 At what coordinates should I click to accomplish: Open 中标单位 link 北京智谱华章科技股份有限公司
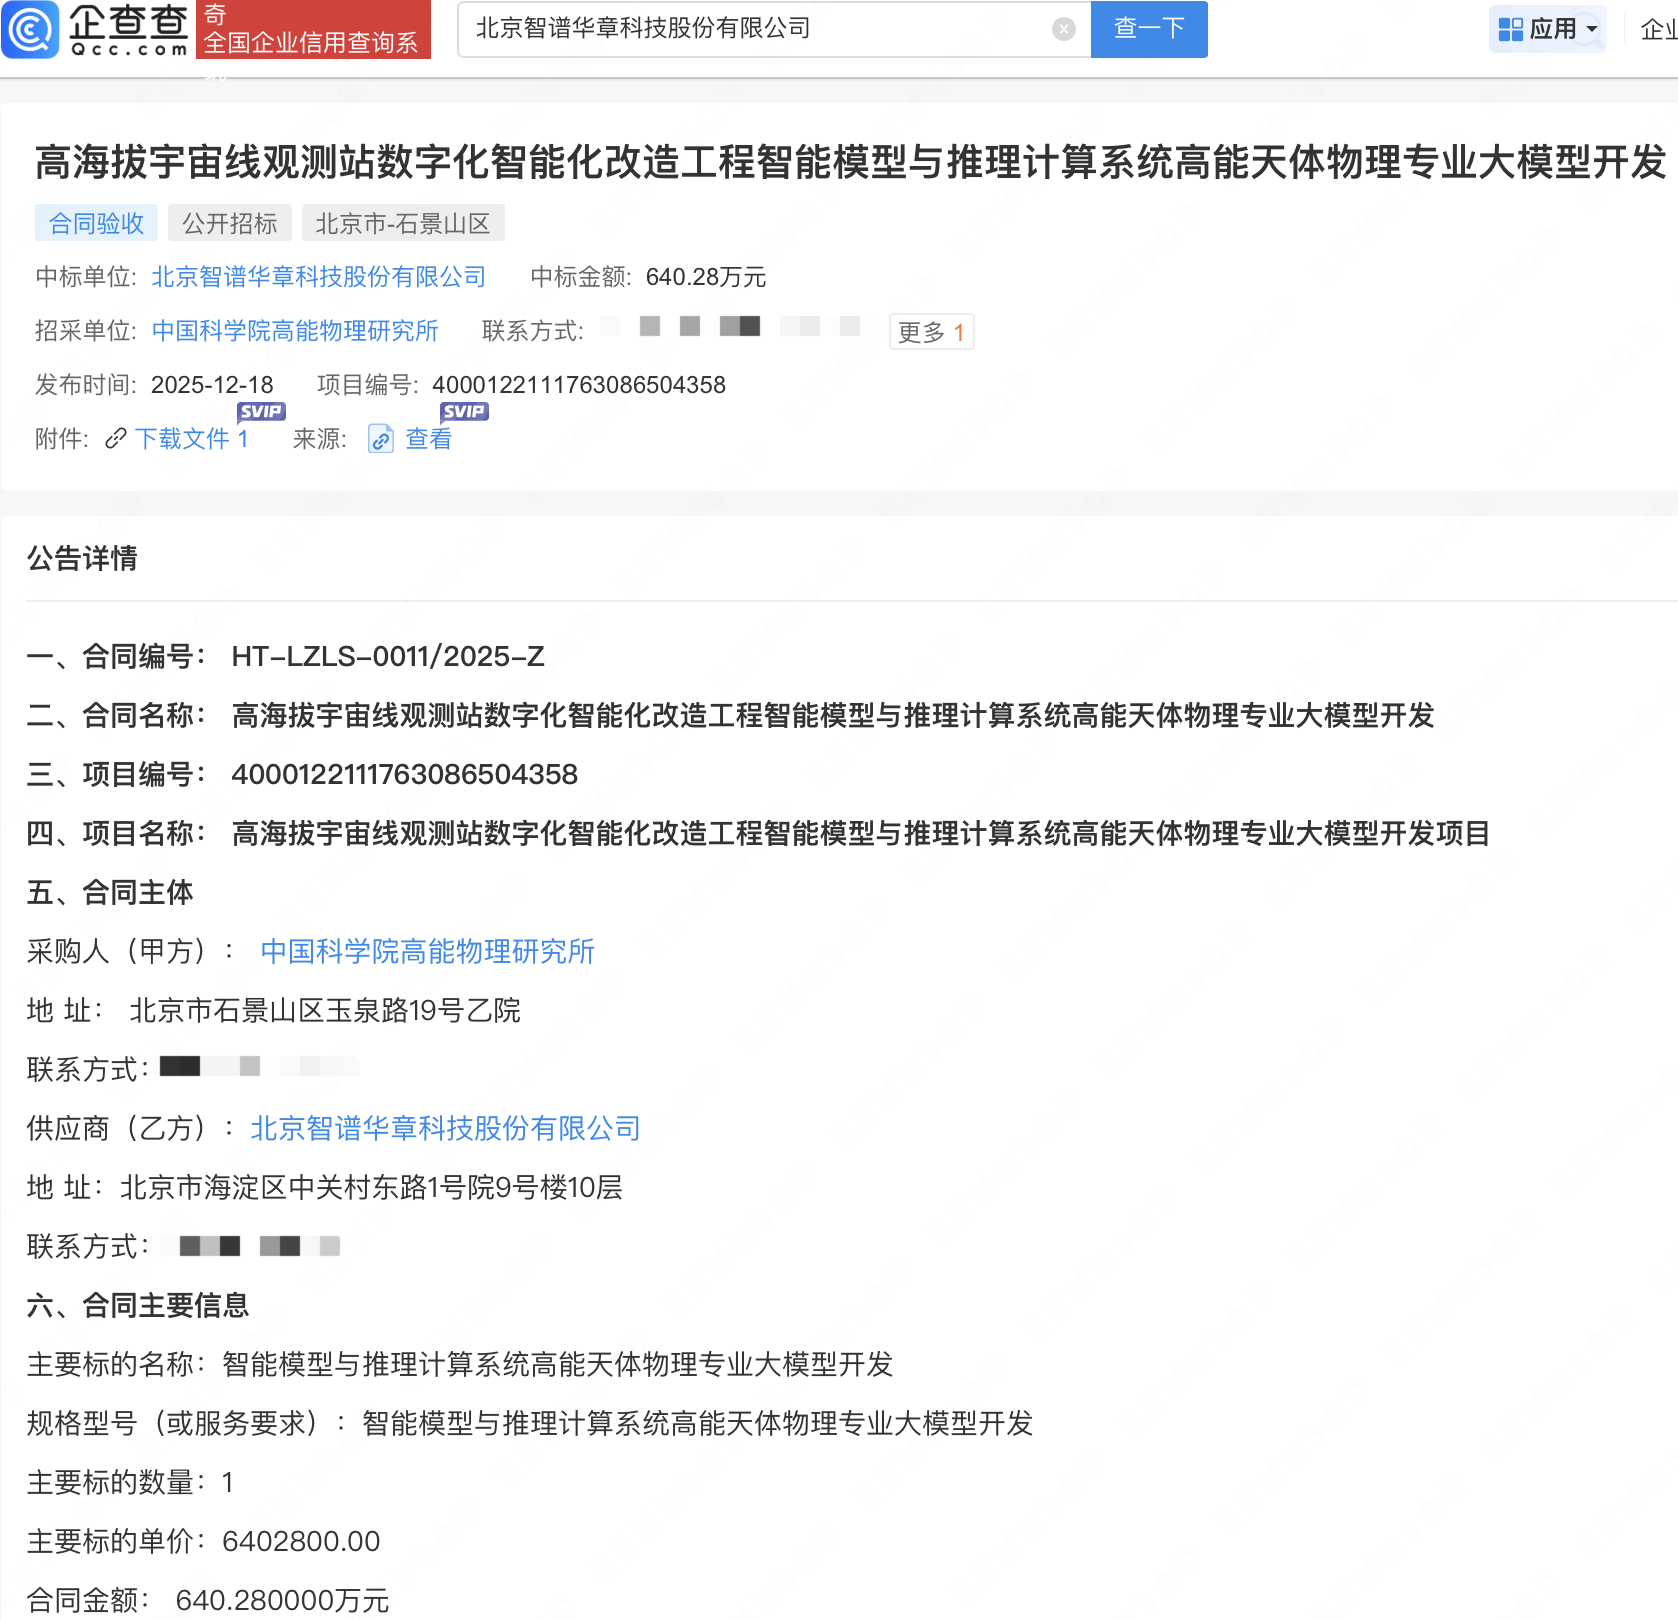[x=318, y=277]
